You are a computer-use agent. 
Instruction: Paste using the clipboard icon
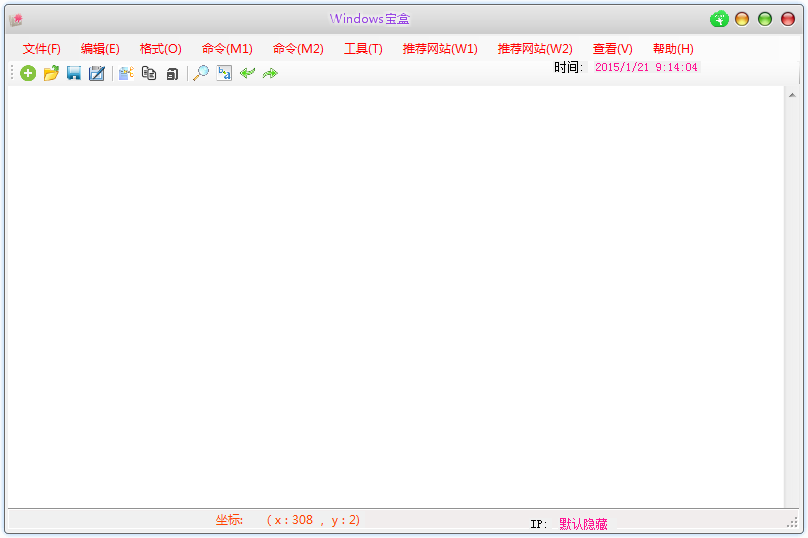pyautogui.click(x=172, y=74)
